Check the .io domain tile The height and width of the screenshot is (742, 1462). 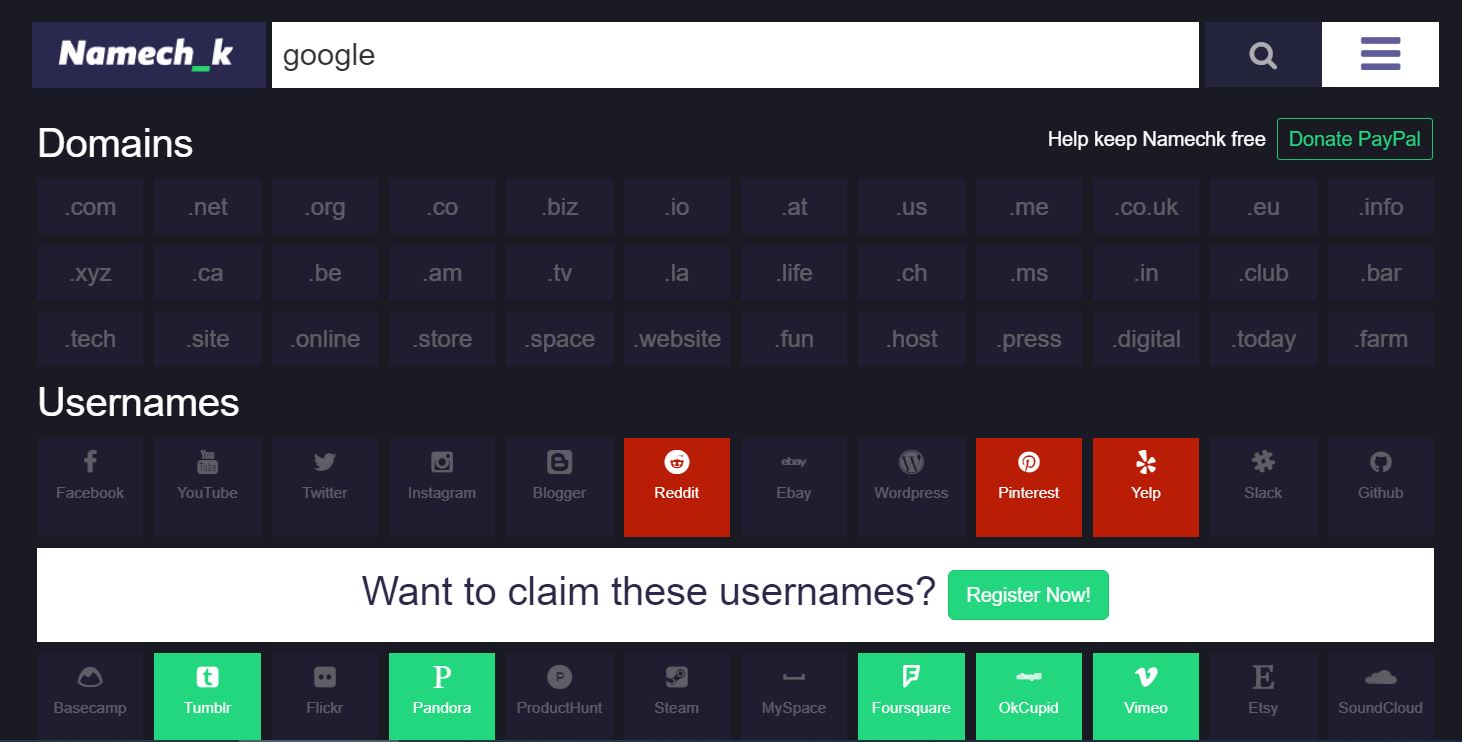[677, 207]
